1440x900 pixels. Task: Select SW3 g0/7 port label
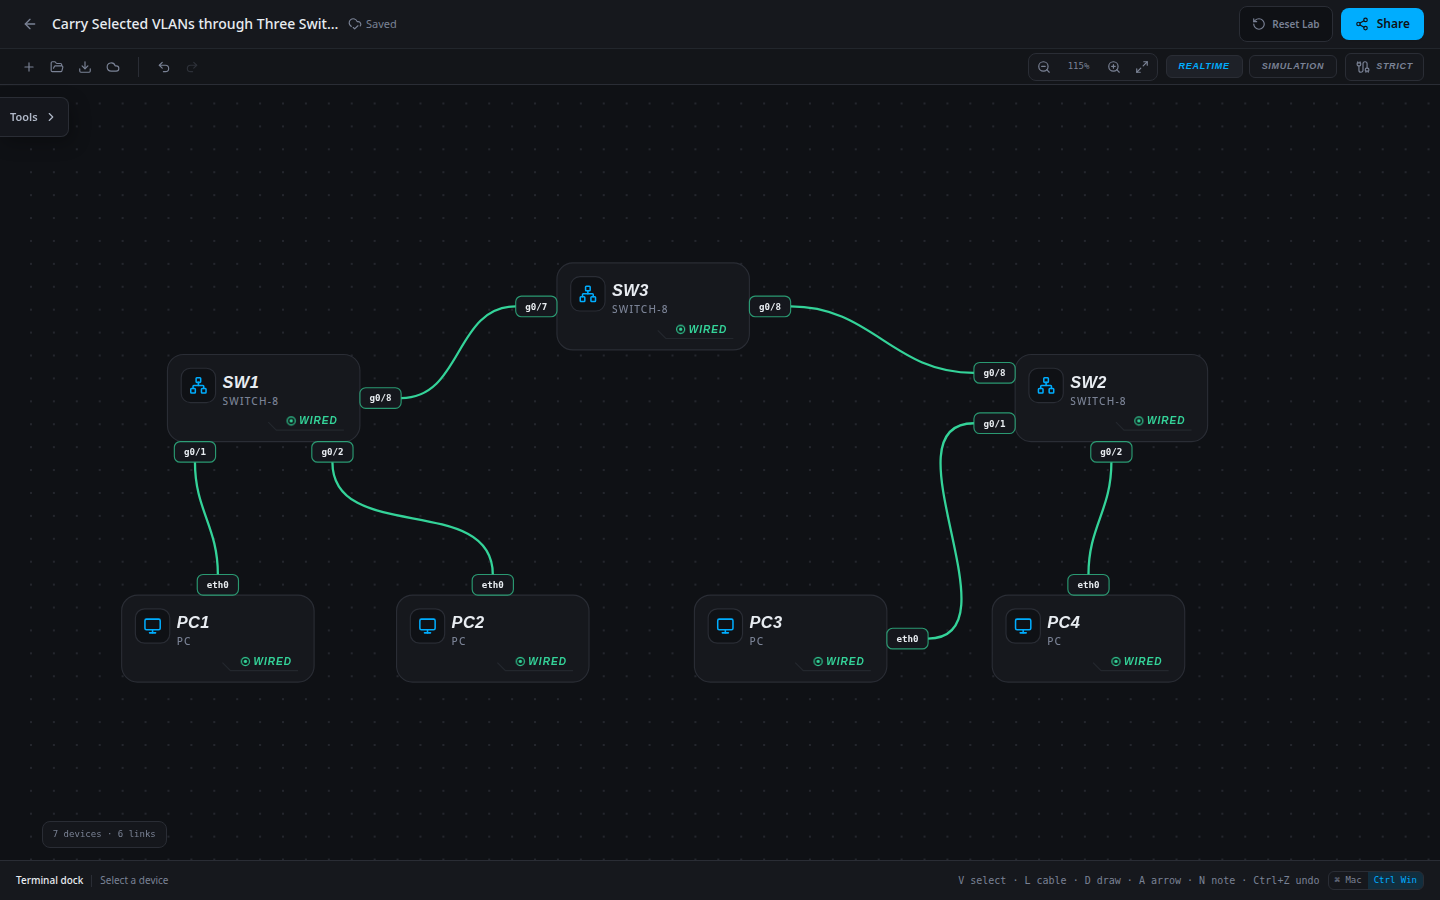point(536,307)
